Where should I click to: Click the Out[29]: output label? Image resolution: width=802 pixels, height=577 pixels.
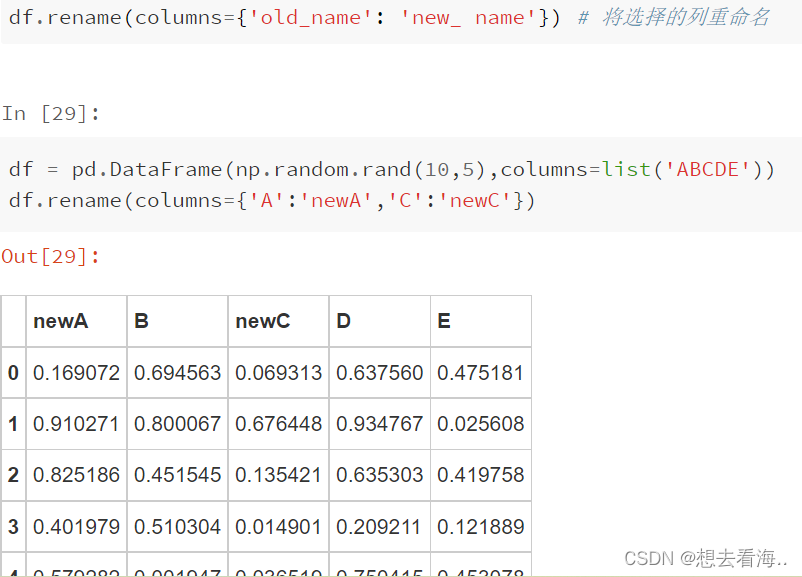[x=51, y=256]
